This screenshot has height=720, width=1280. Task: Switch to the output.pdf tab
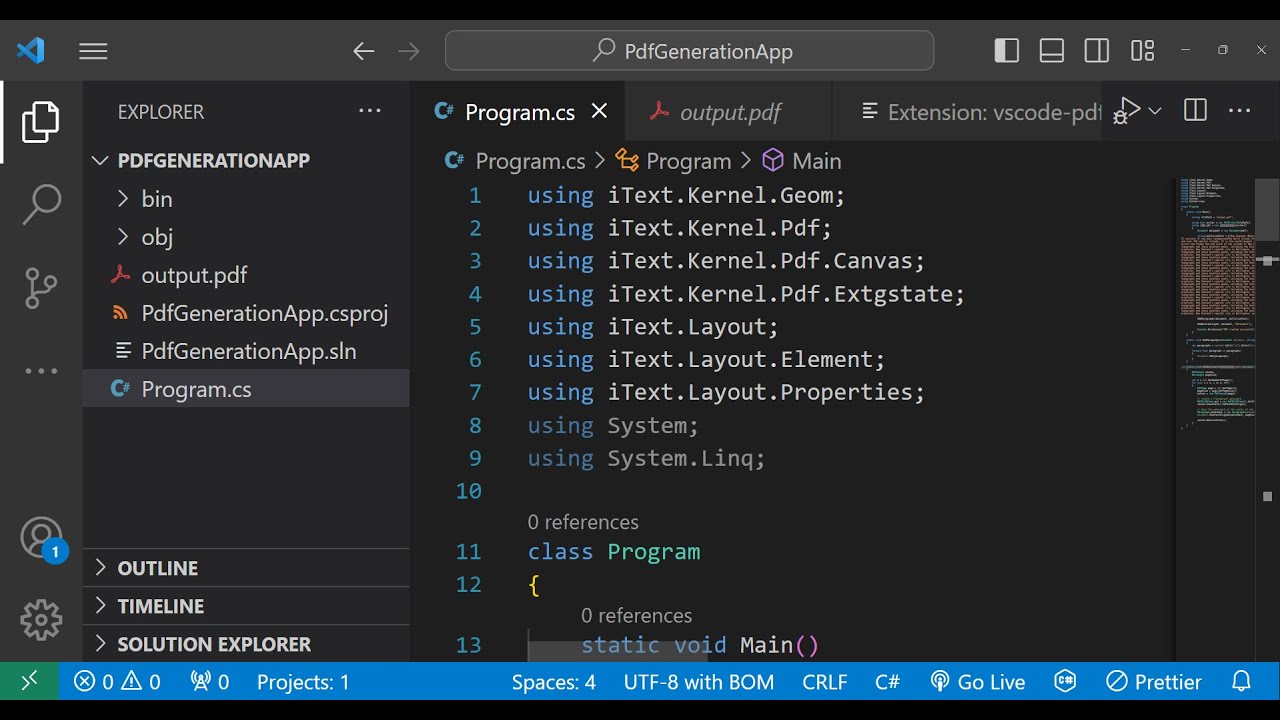click(730, 112)
